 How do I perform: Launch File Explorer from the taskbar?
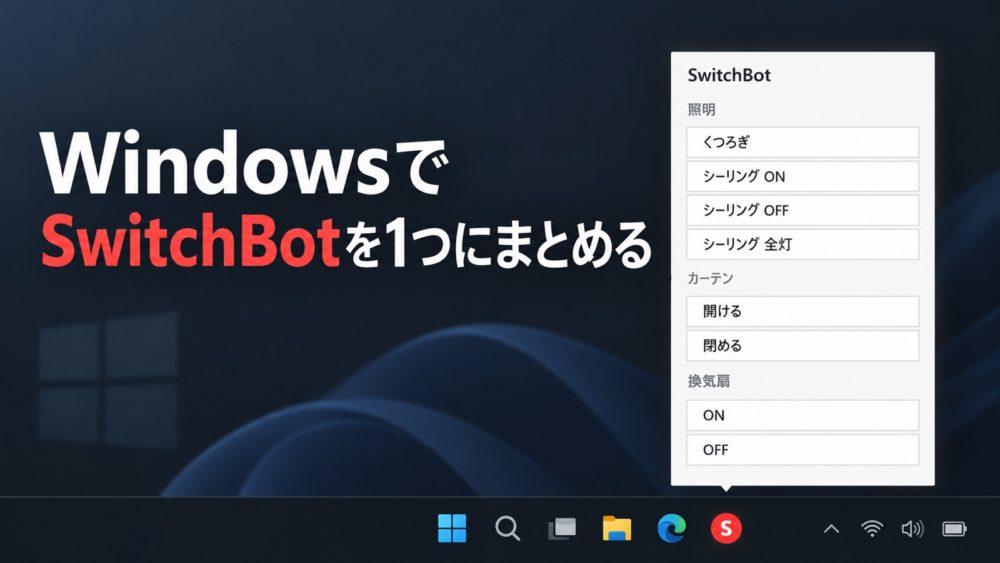pos(617,528)
